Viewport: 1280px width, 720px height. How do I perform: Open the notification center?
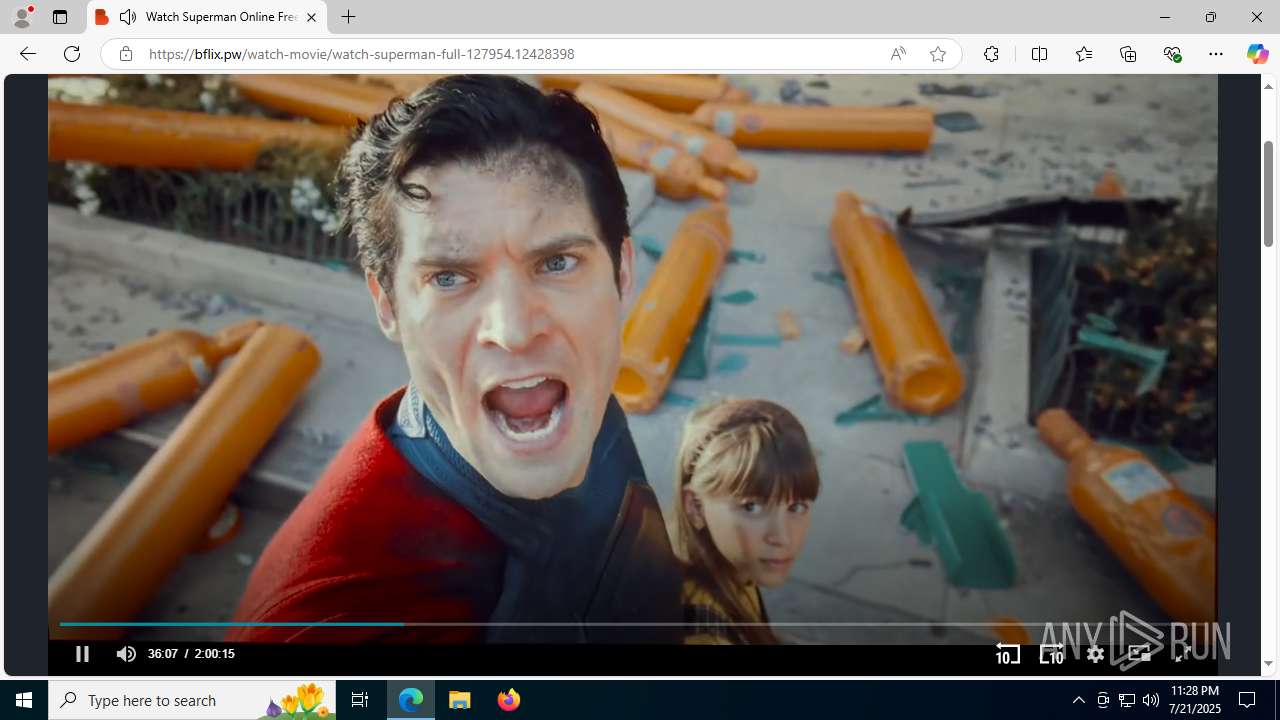tap(1248, 700)
